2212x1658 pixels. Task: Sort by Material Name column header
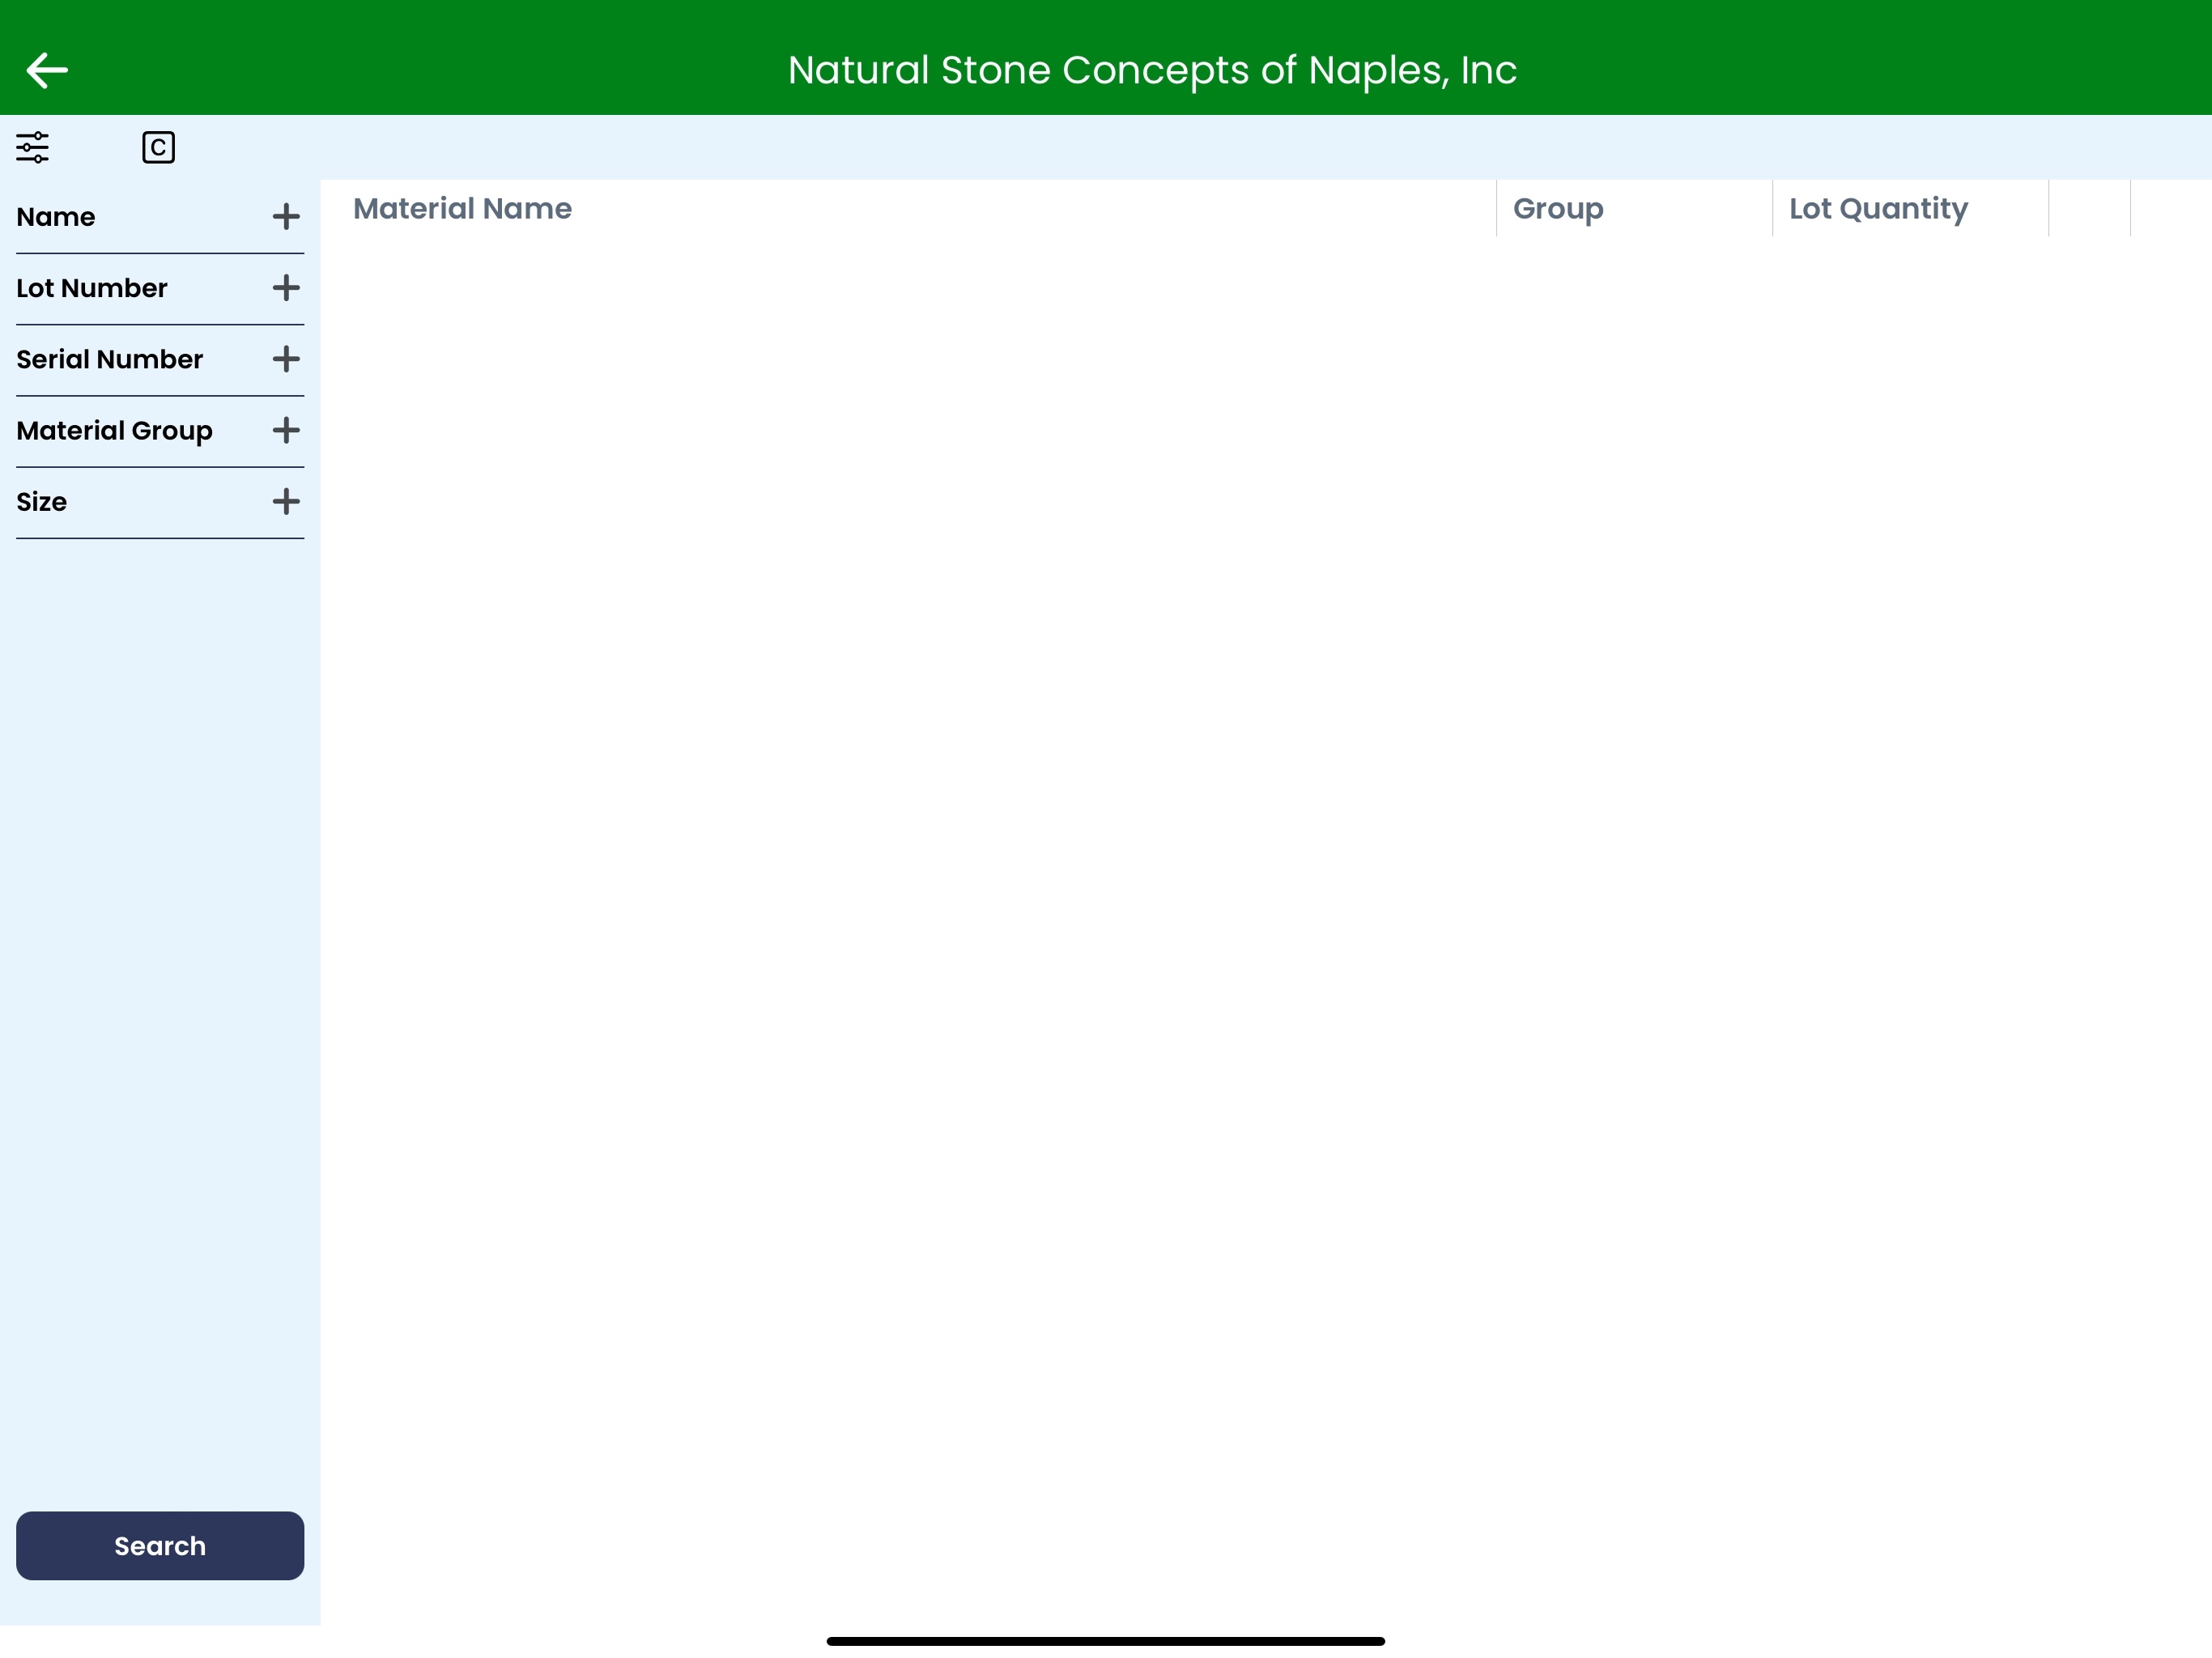tap(462, 209)
